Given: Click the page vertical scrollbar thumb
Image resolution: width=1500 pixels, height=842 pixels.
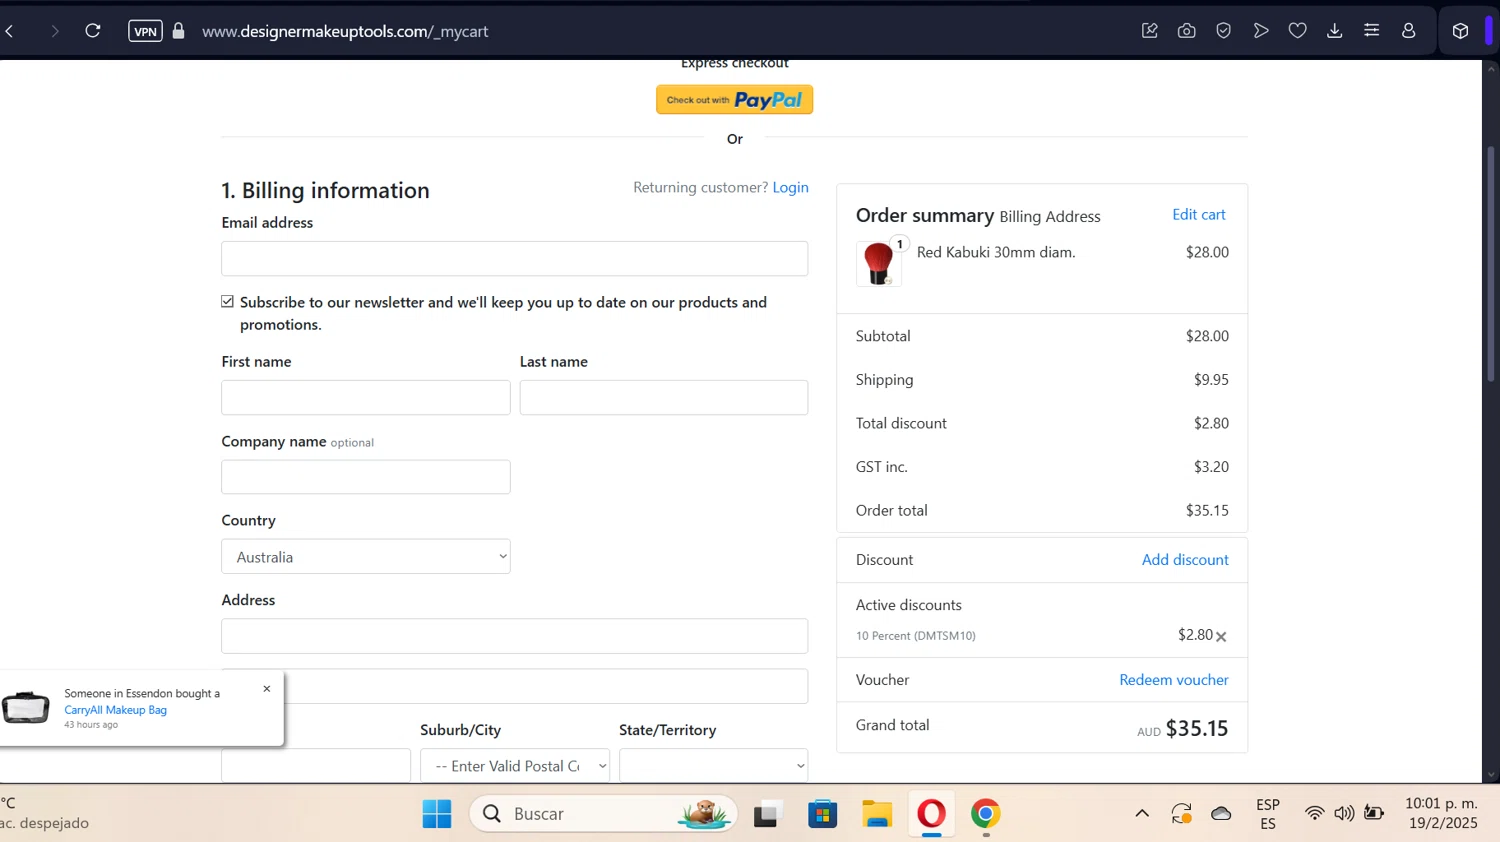Looking at the screenshot, I should (1491, 264).
